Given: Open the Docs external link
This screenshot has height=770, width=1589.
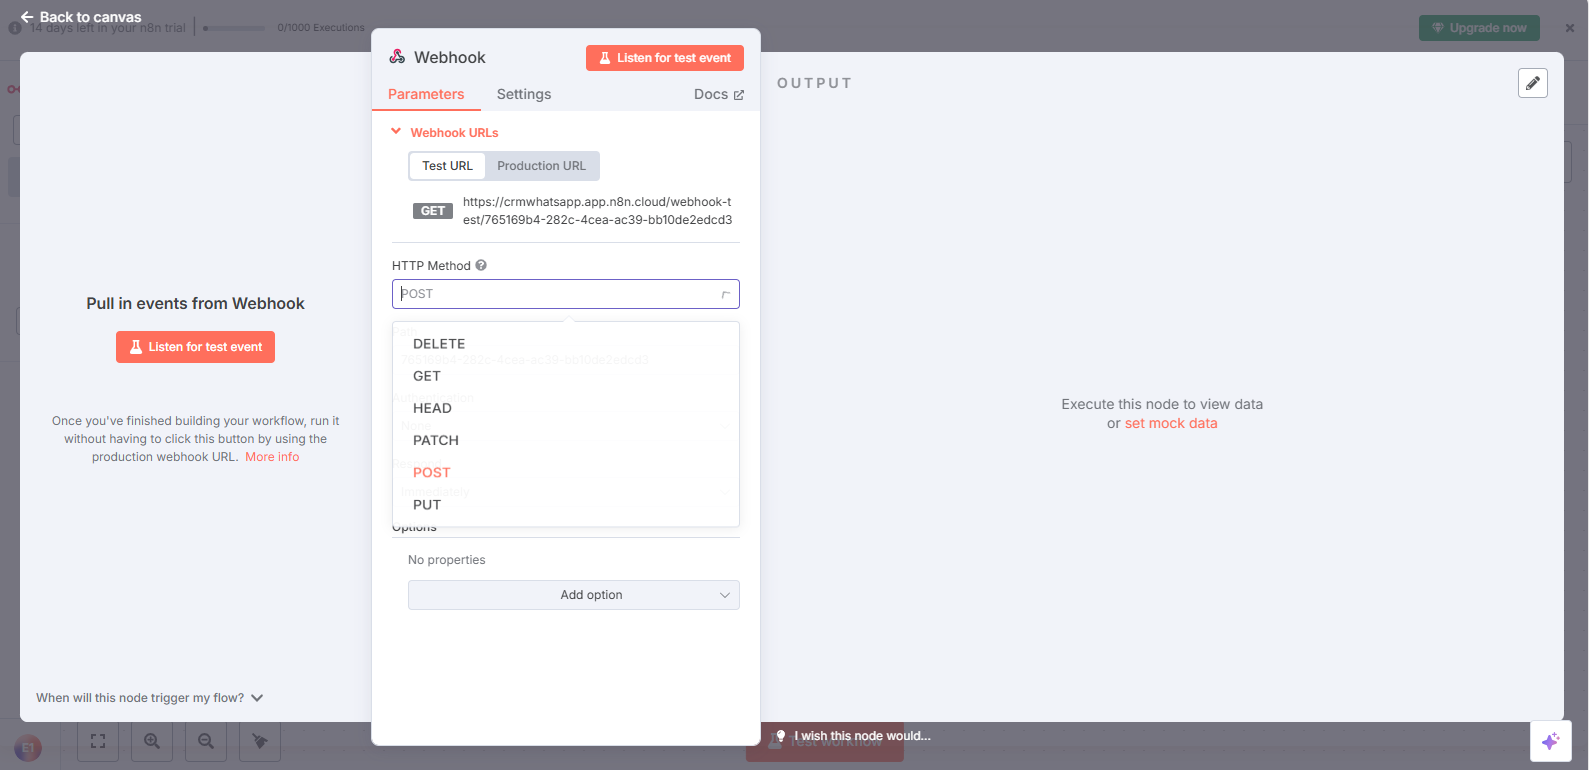Looking at the screenshot, I should click(x=719, y=94).
